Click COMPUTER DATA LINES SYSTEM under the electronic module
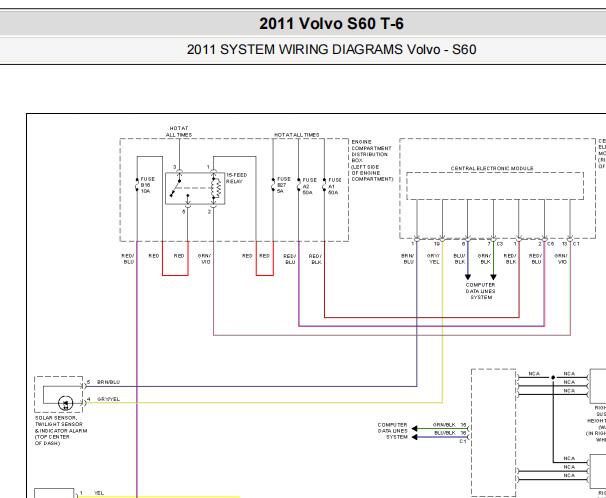The height and width of the screenshot is (498, 606). [x=481, y=291]
